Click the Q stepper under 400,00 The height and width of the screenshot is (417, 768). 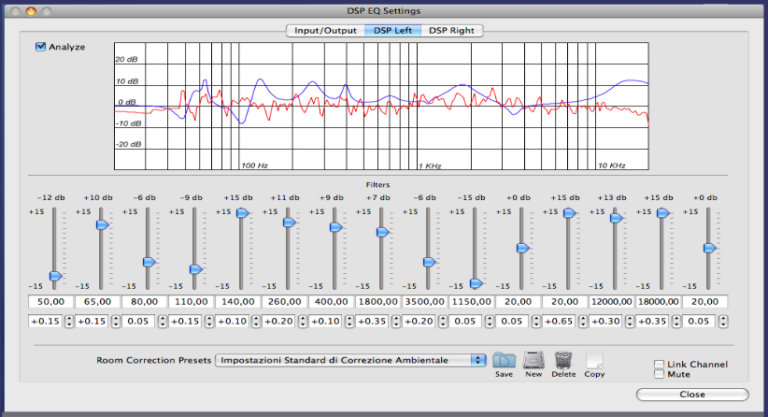click(x=349, y=321)
